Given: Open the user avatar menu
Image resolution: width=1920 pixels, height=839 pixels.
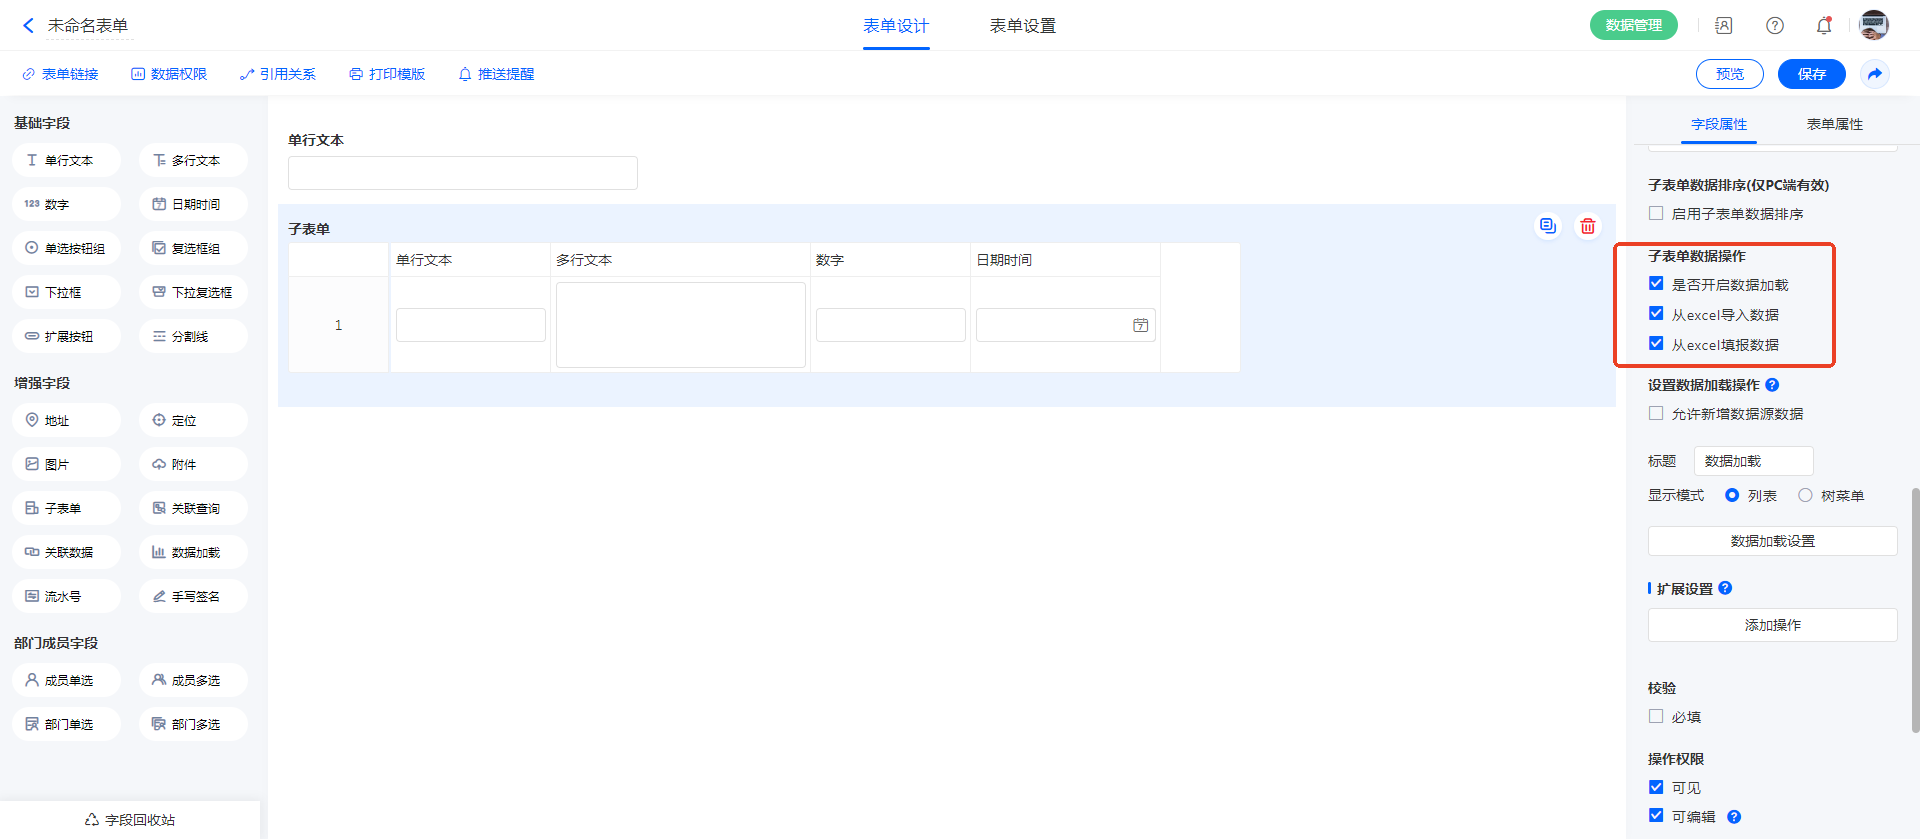Looking at the screenshot, I should [x=1873, y=26].
